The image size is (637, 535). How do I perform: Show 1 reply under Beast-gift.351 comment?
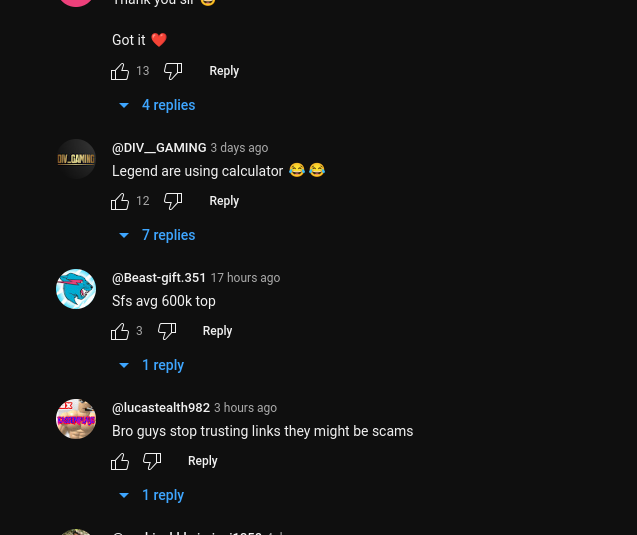[152, 365]
